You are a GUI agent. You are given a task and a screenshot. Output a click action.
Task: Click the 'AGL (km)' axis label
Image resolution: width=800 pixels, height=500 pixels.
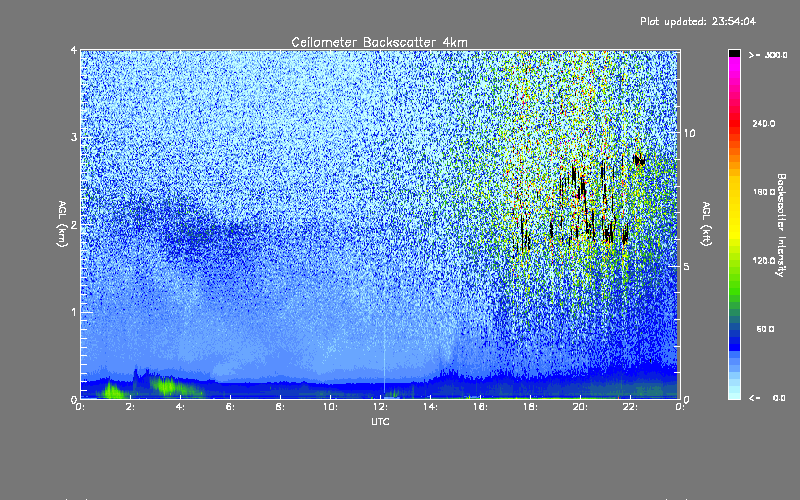[x=63, y=224]
